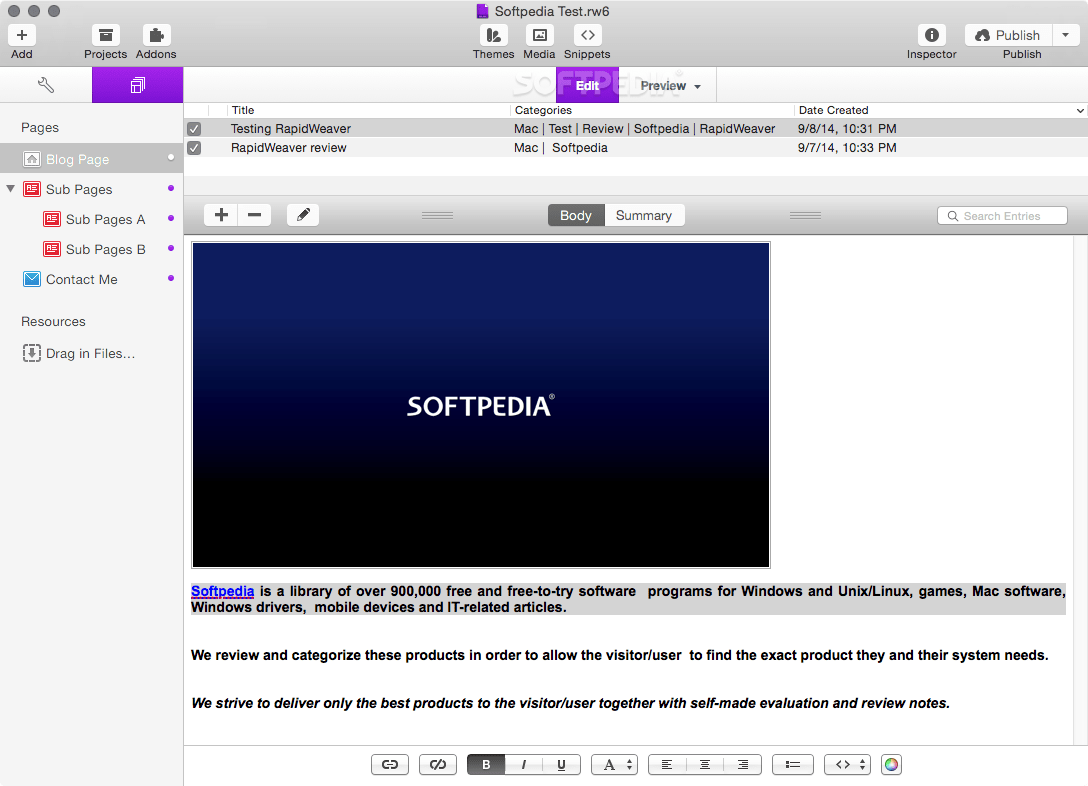Open the Preview mode dropdown
The image size is (1088, 786).
point(668,85)
